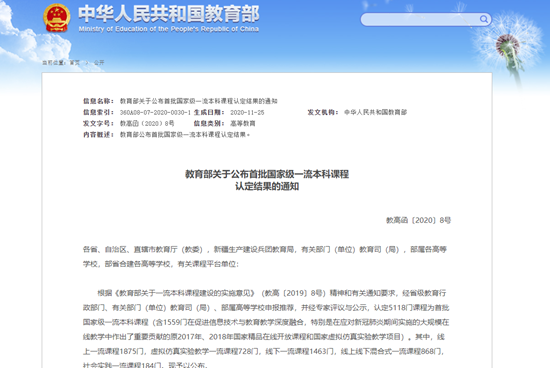Click the Ministry of Education English subtitle
The image size is (550, 368).
click(169, 29)
